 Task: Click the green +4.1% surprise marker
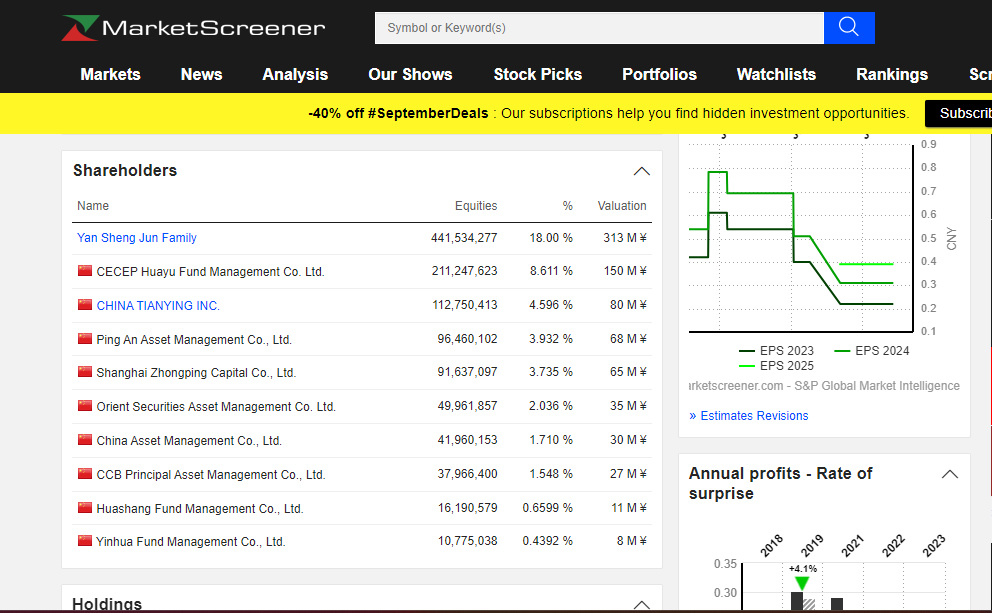[802, 583]
